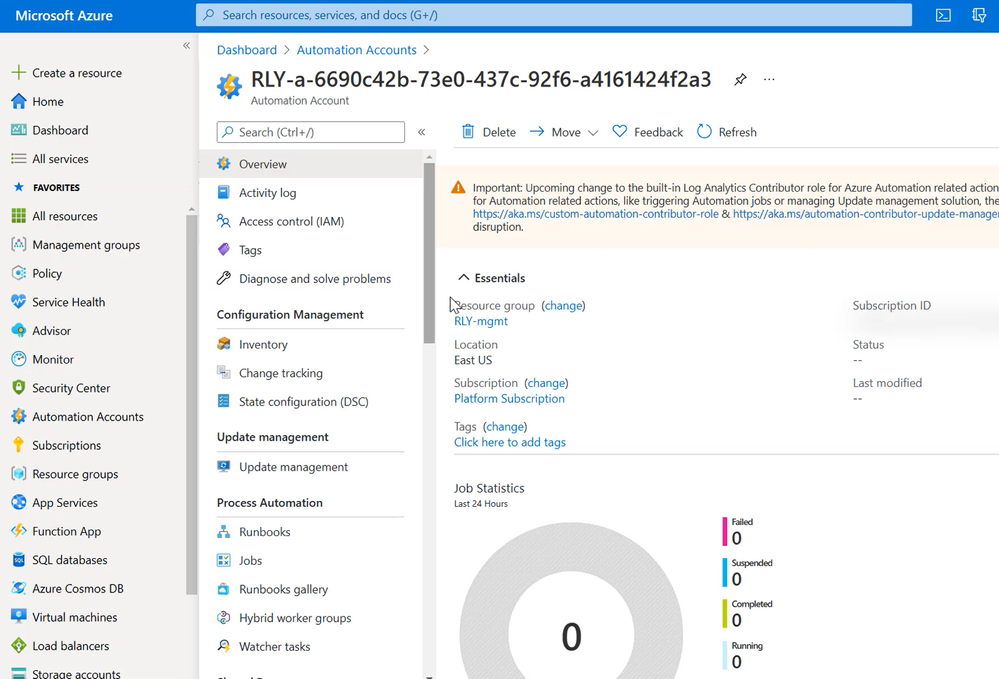Click the Azure Cosmos DB icon
The width and height of the screenshot is (999, 679).
click(18, 589)
